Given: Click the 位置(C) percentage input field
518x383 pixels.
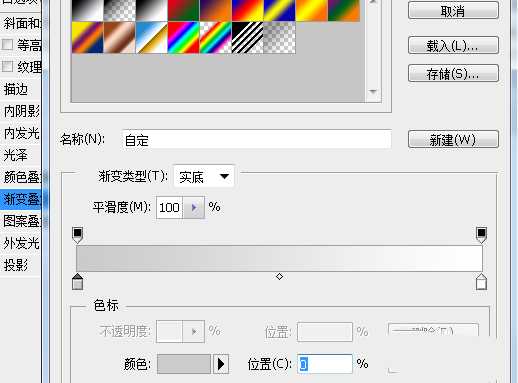Looking at the screenshot, I should [325, 364].
